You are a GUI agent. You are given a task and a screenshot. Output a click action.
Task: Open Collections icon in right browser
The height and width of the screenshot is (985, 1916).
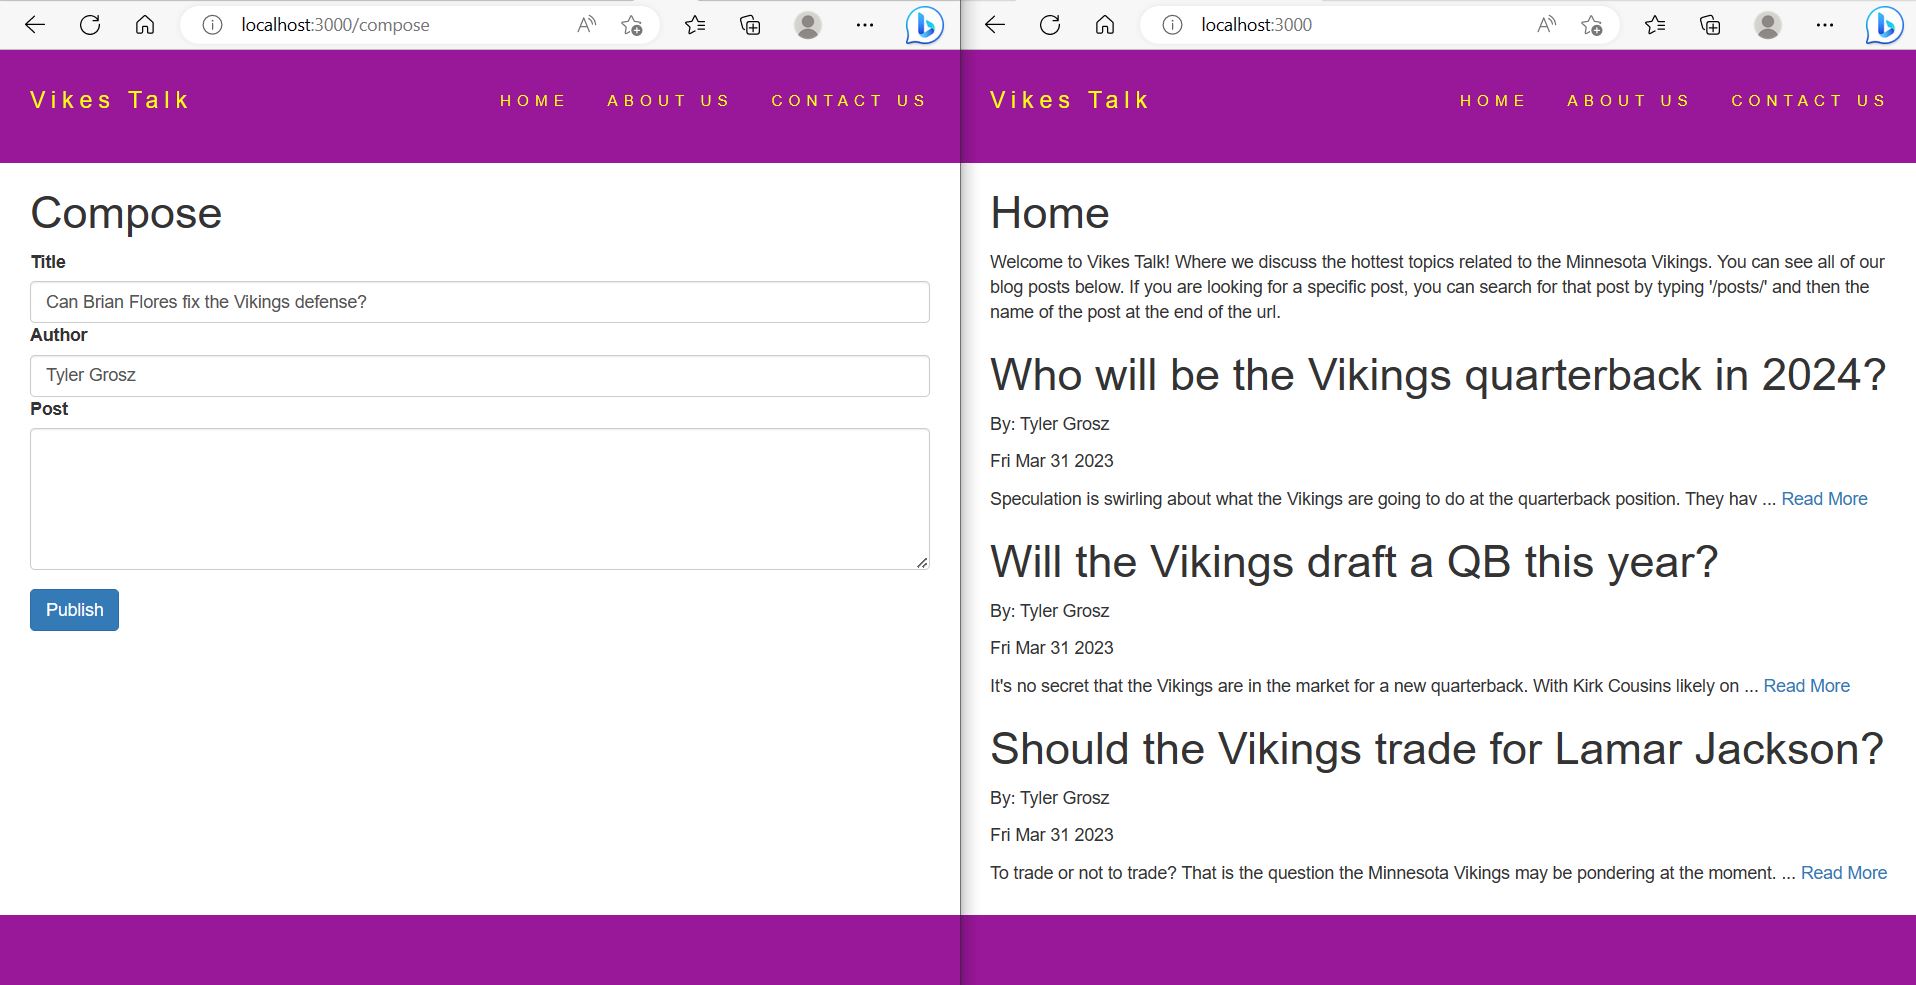1710,25
